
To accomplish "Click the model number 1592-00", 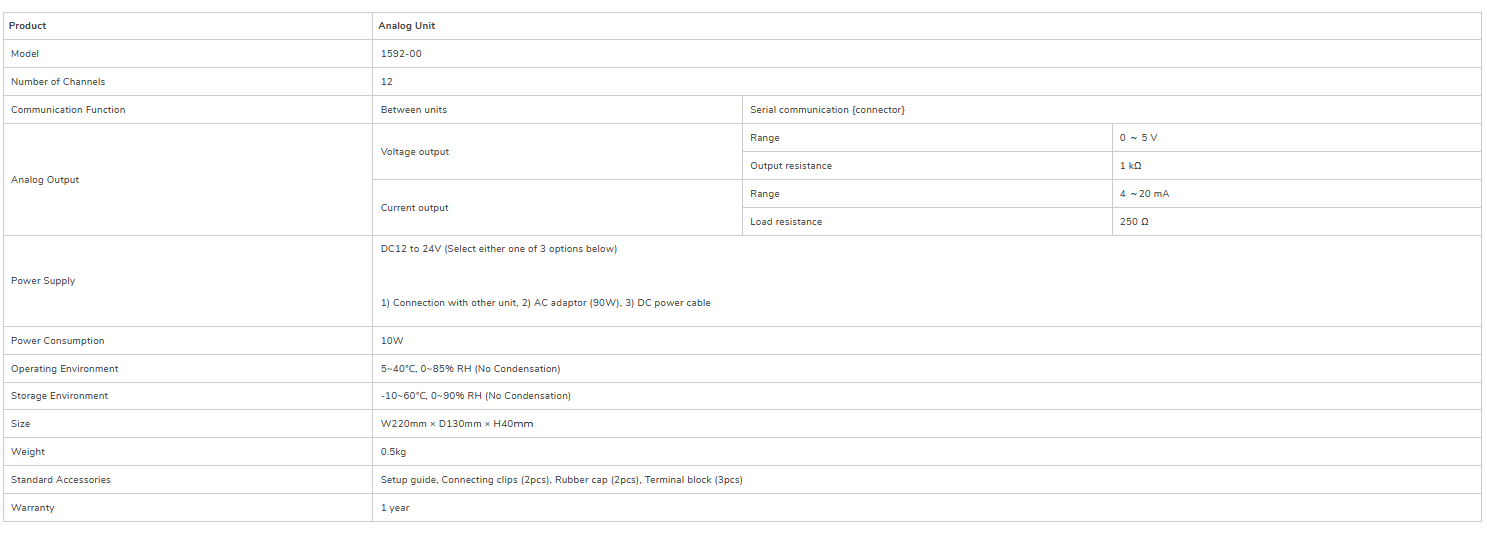I will [x=401, y=54].
